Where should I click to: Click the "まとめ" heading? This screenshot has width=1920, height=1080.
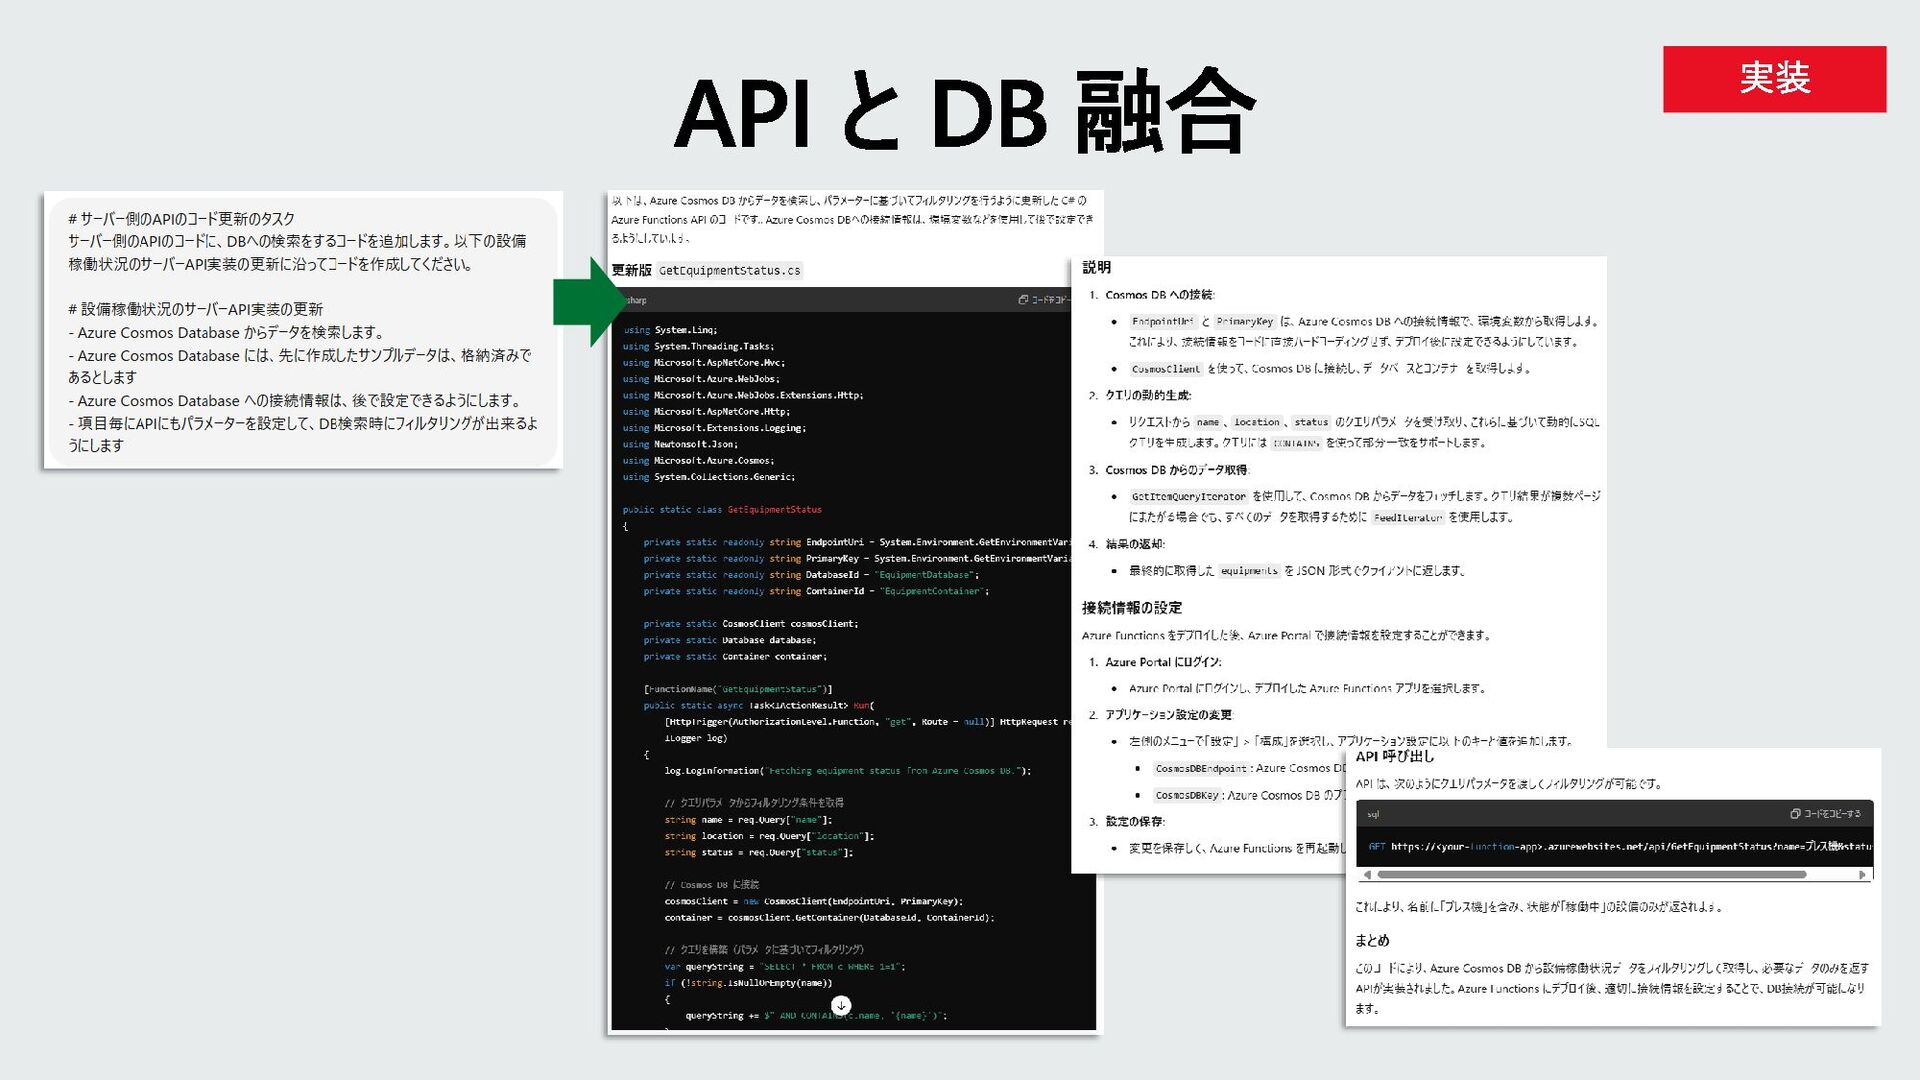pos(1372,941)
